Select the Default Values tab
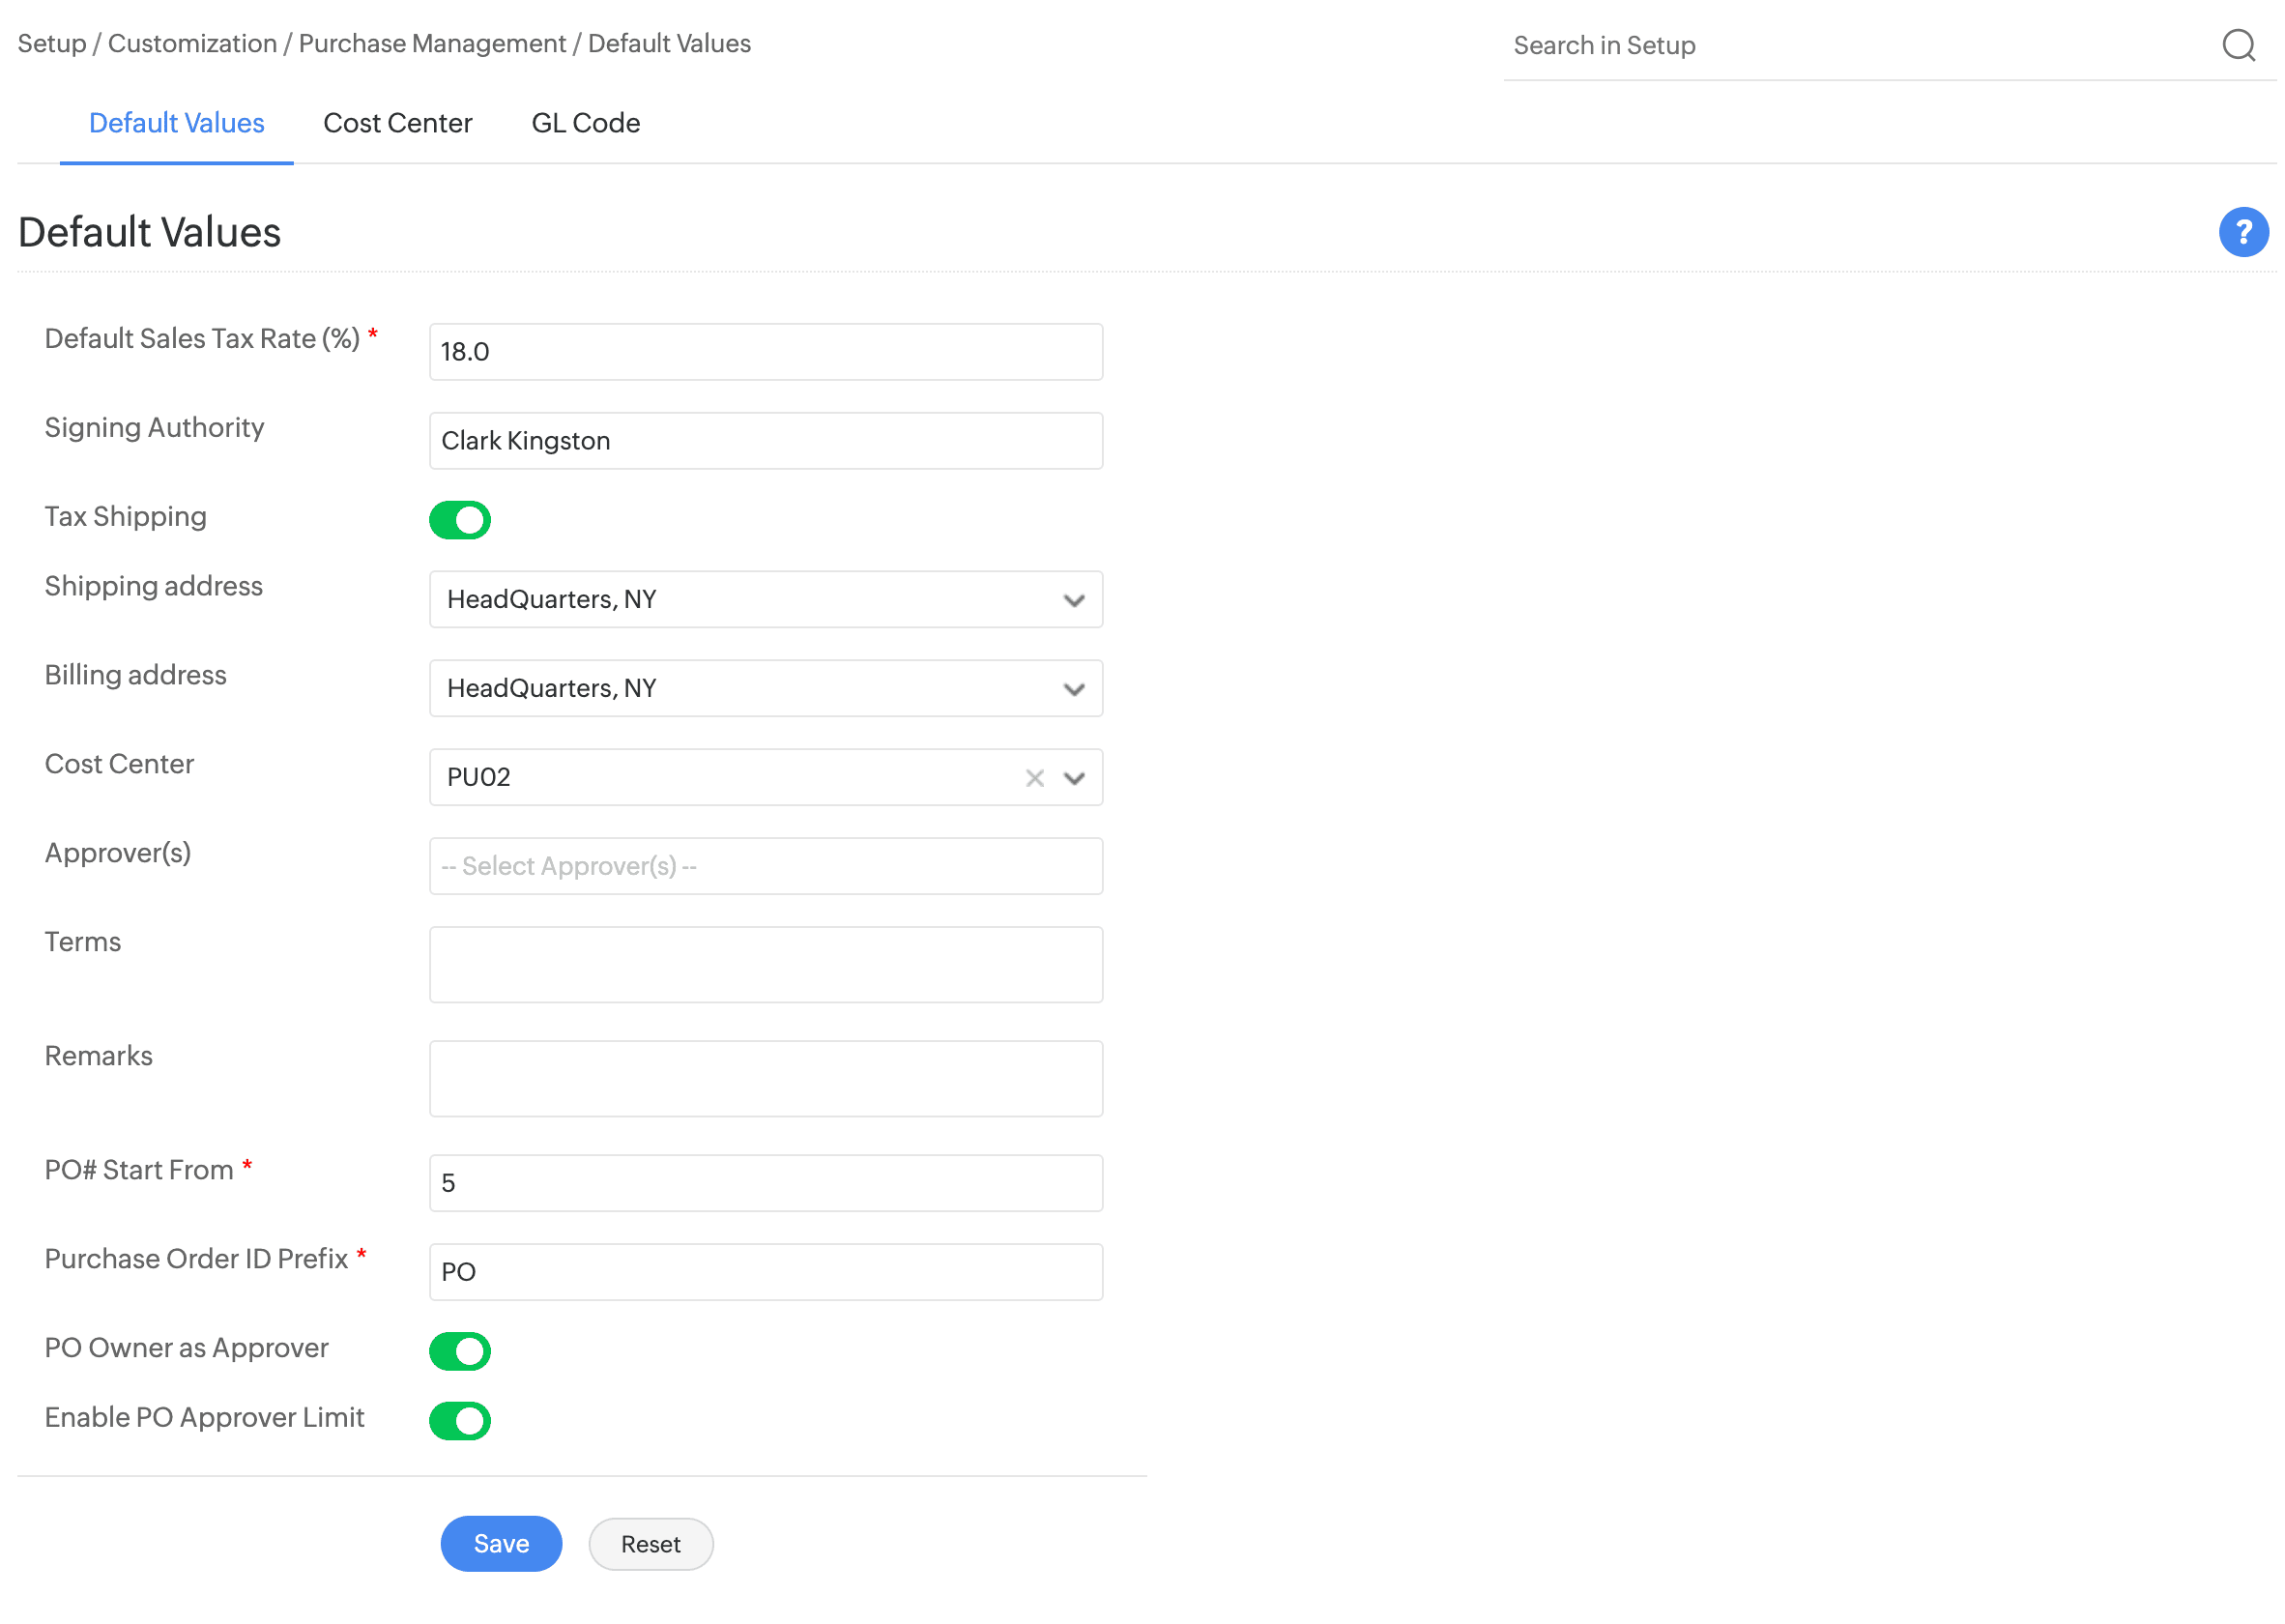 [x=176, y=123]
